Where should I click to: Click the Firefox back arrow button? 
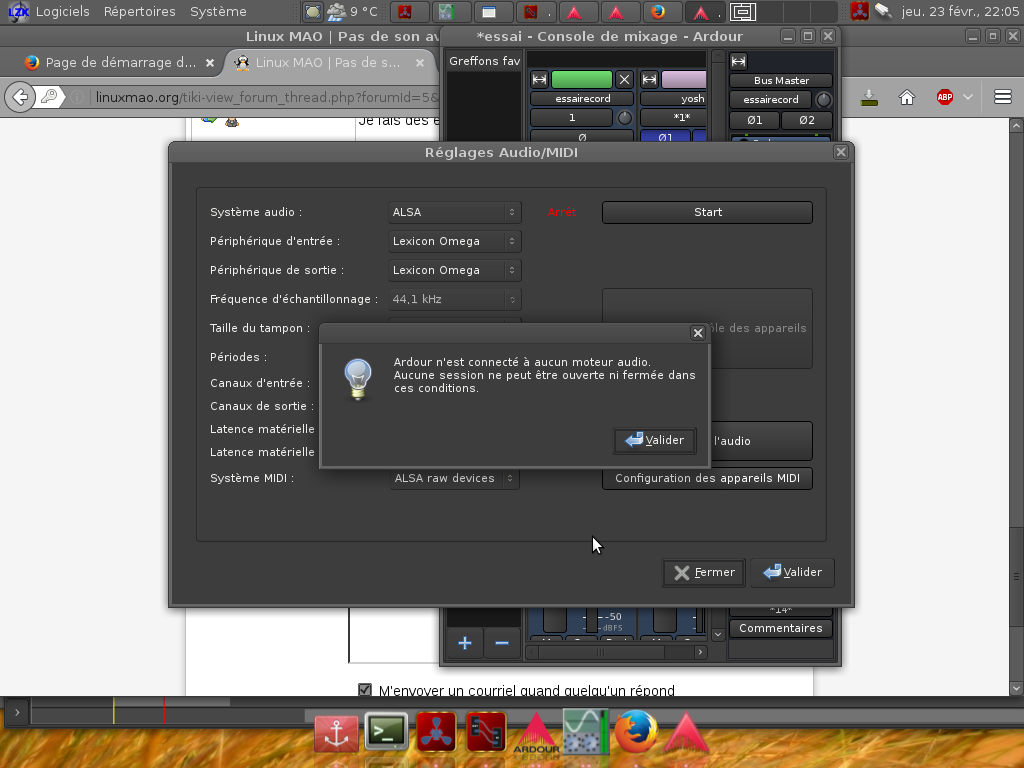click(x=20, y=97)
